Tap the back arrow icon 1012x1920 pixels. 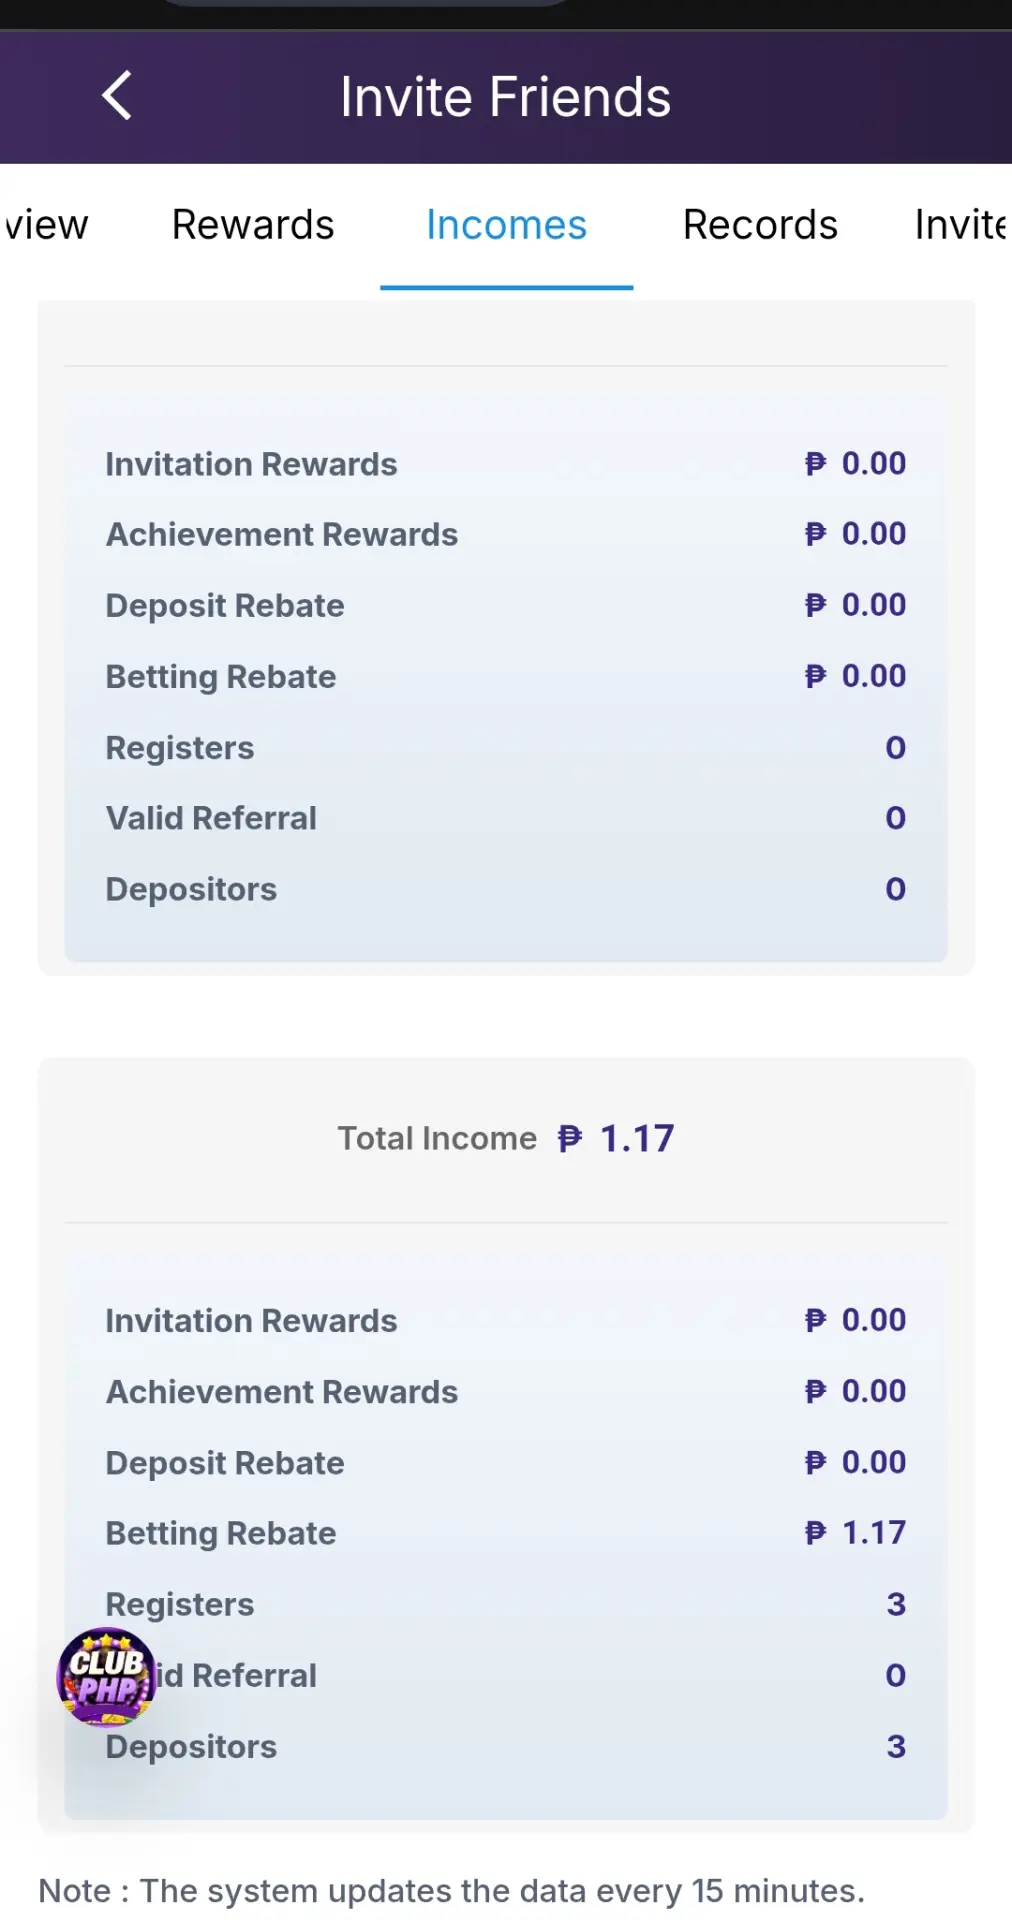pyautogui.click(x=117, y=96)
